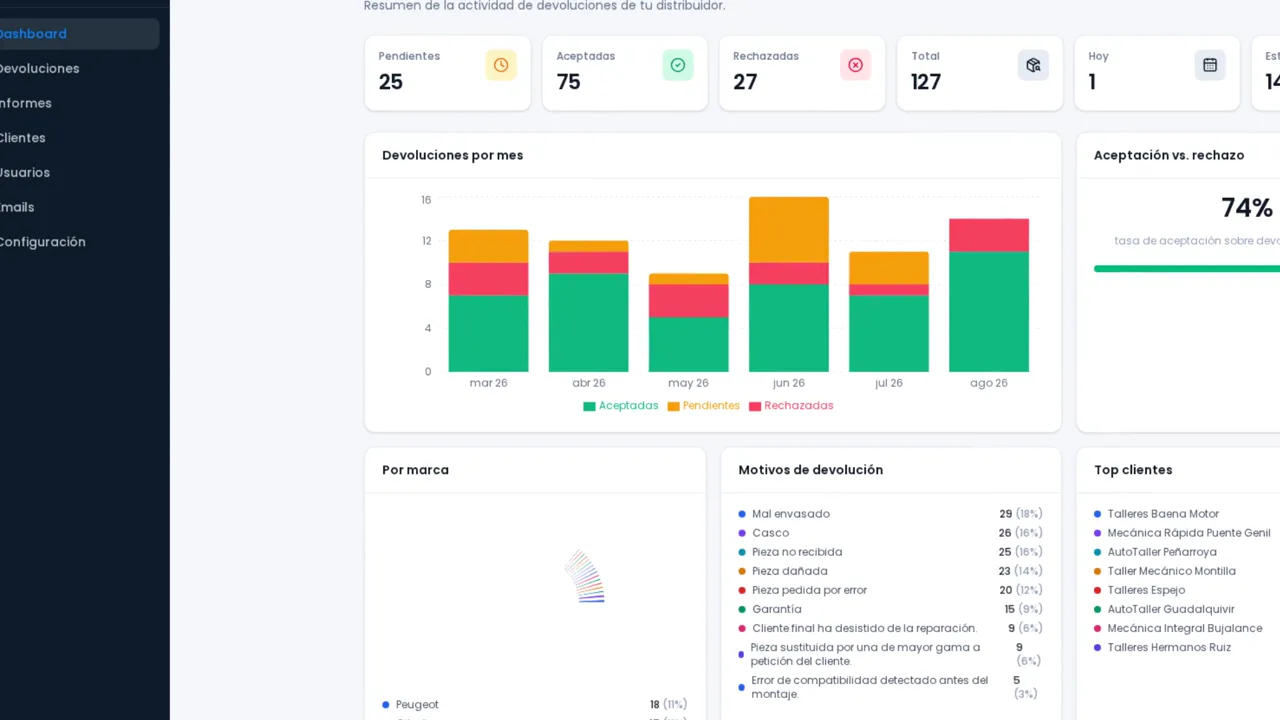
Task: Click the client 'Talleres Baena Motor'
Action: 1163,514
